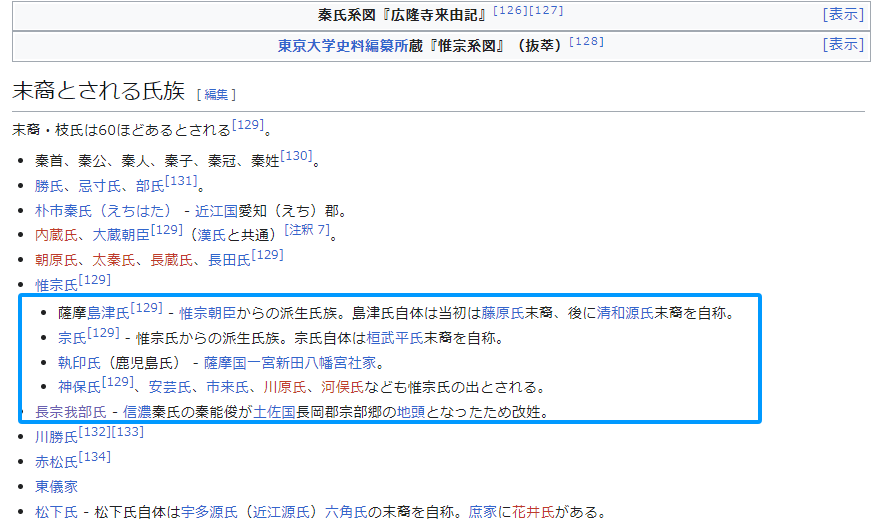Click the red 太秦氏 link
The image size is (883, 530).
(114, 260)
